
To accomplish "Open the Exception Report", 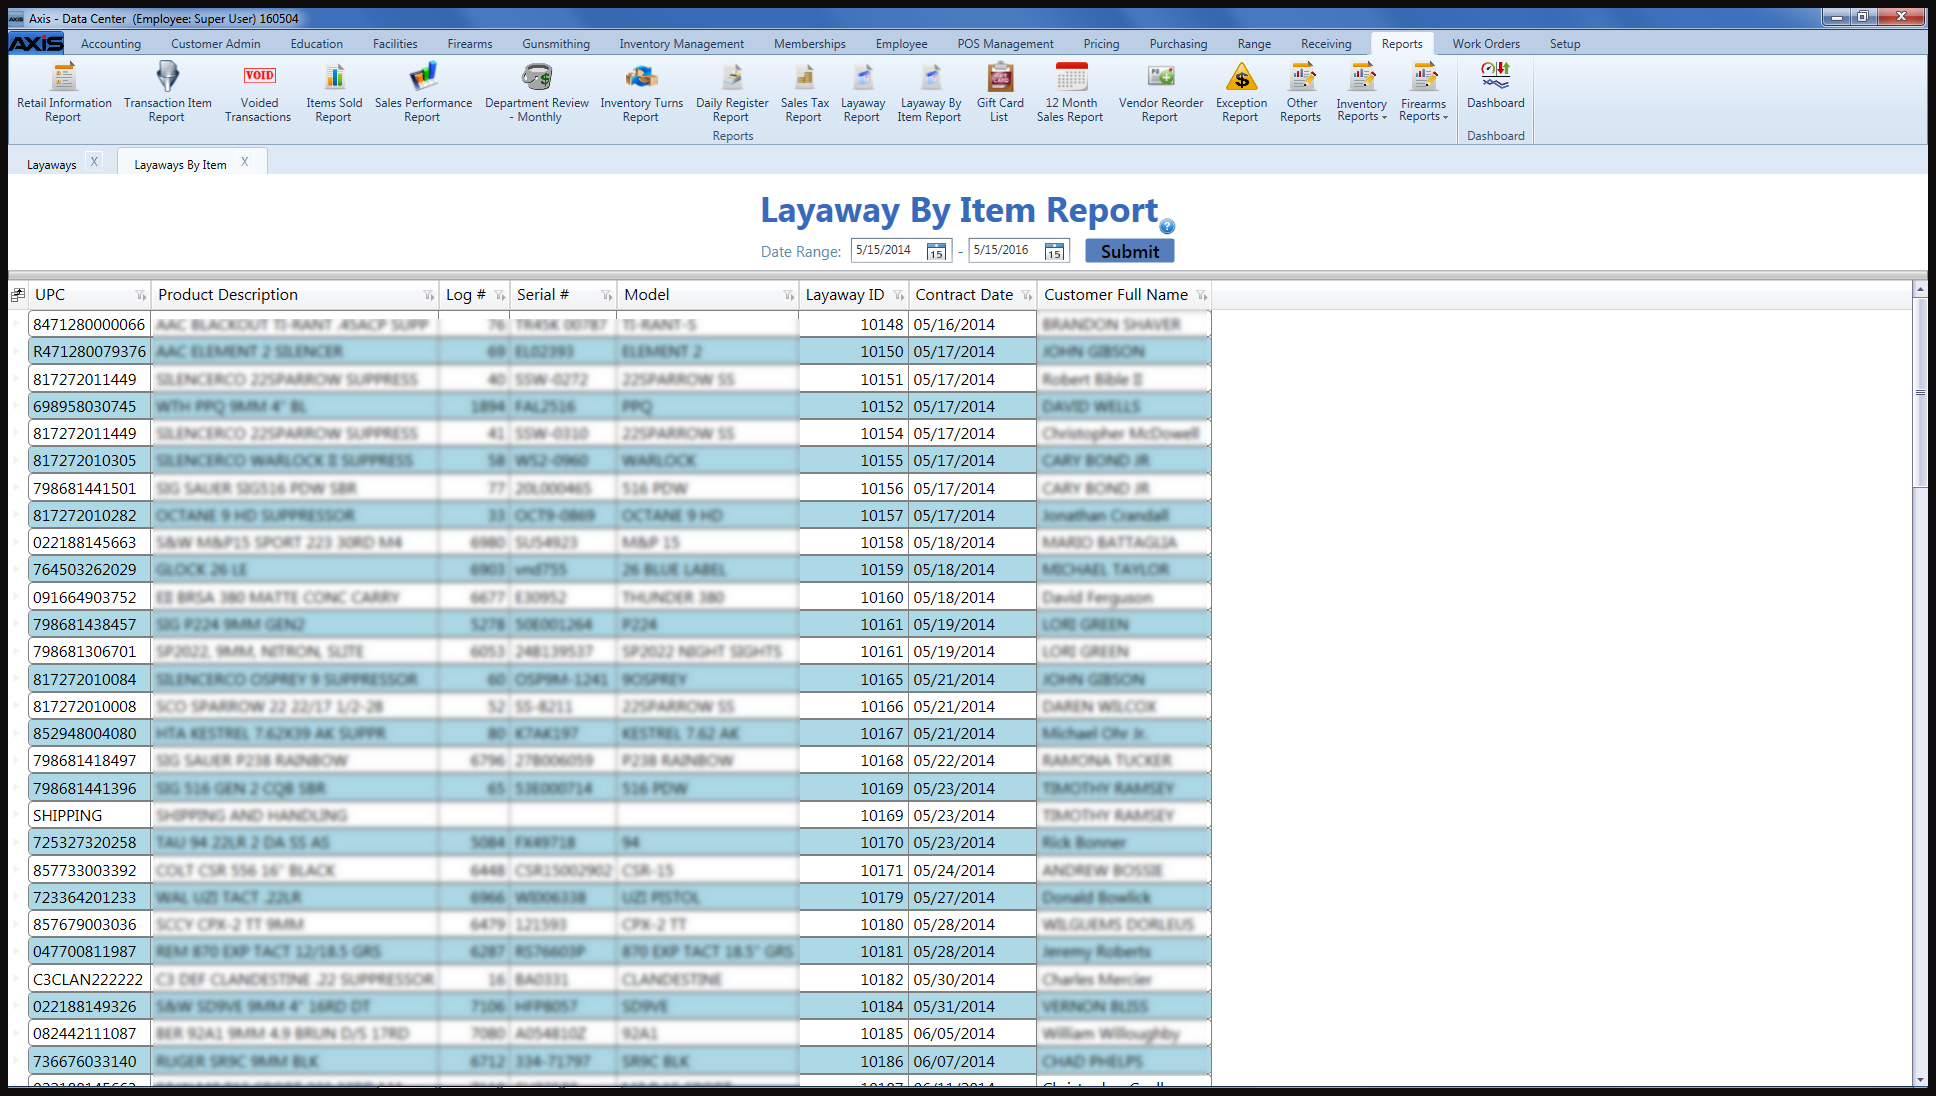I will click(1241, 92).
